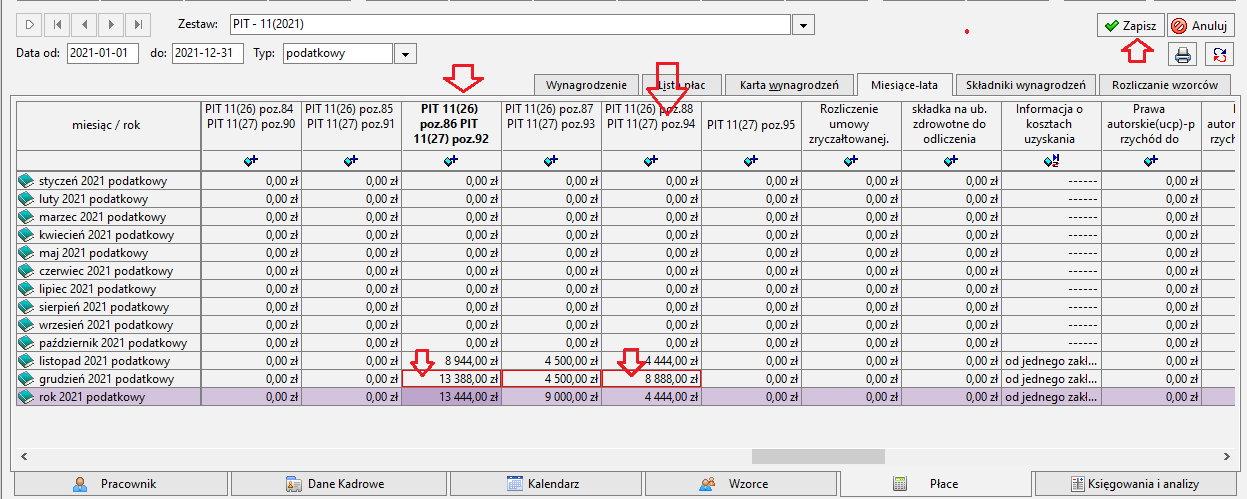Click formula icon under poz.88 column header
The image size is (1247, 499).
click(651, 160)
